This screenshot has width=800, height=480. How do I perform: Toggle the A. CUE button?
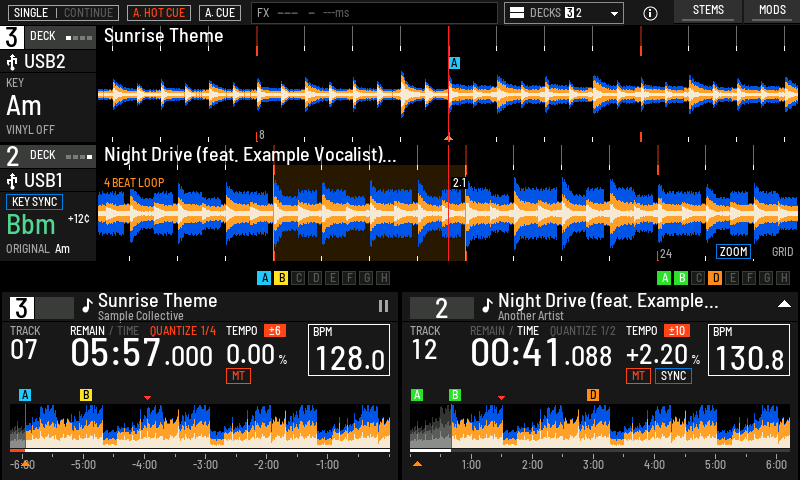pos(220,13)
